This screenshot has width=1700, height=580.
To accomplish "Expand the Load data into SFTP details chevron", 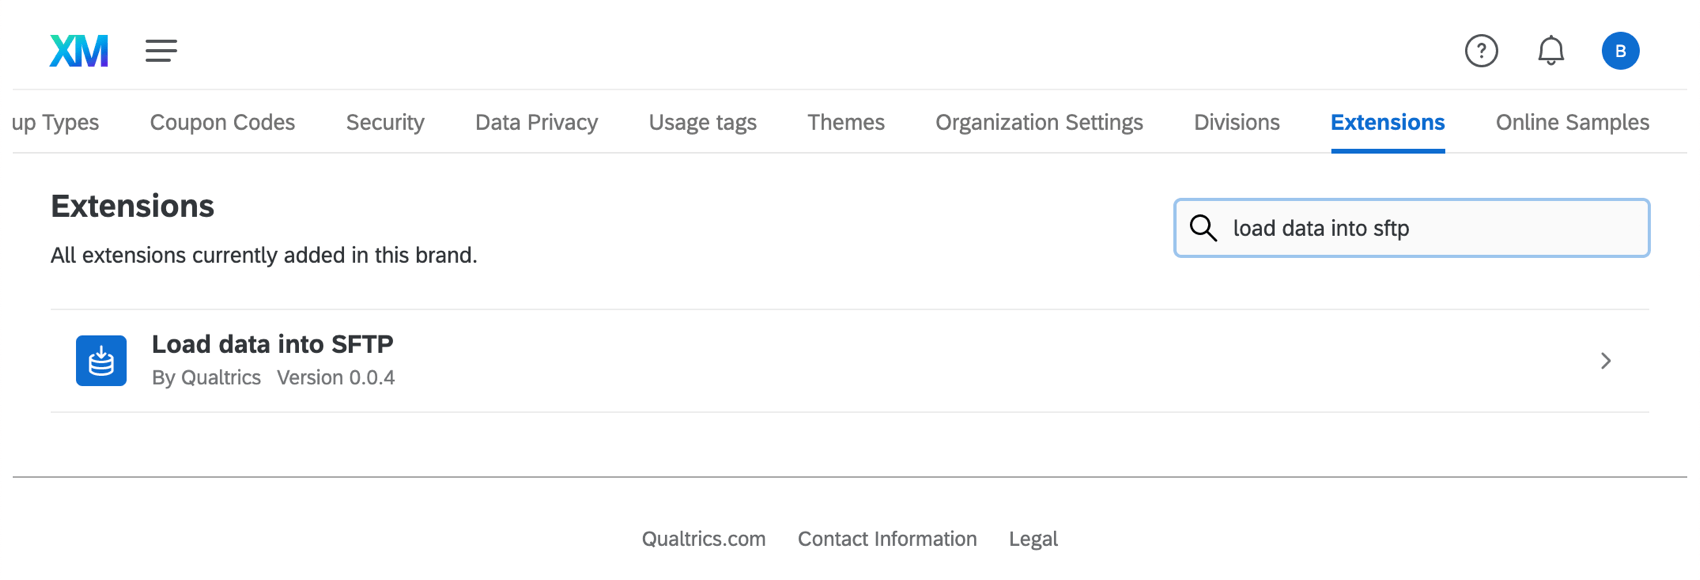I will (1605, 360).
